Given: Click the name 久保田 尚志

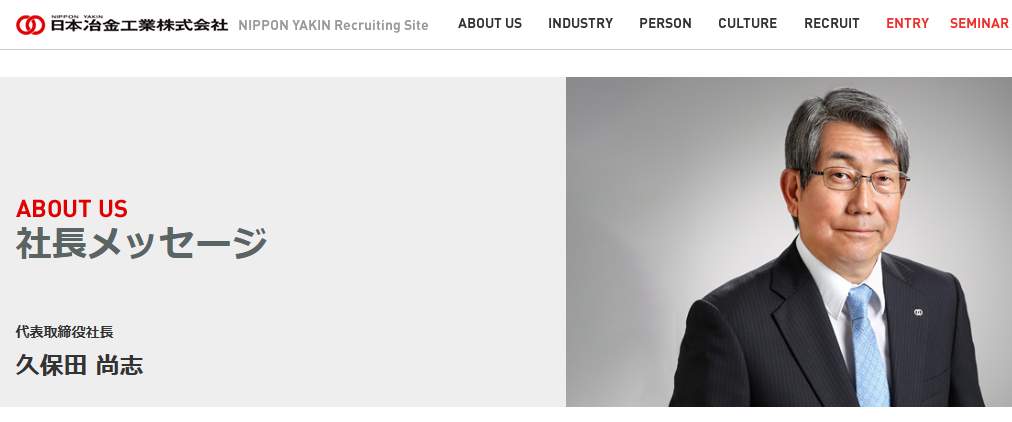Looking at the screenshot, I should (x=79, y=365).
